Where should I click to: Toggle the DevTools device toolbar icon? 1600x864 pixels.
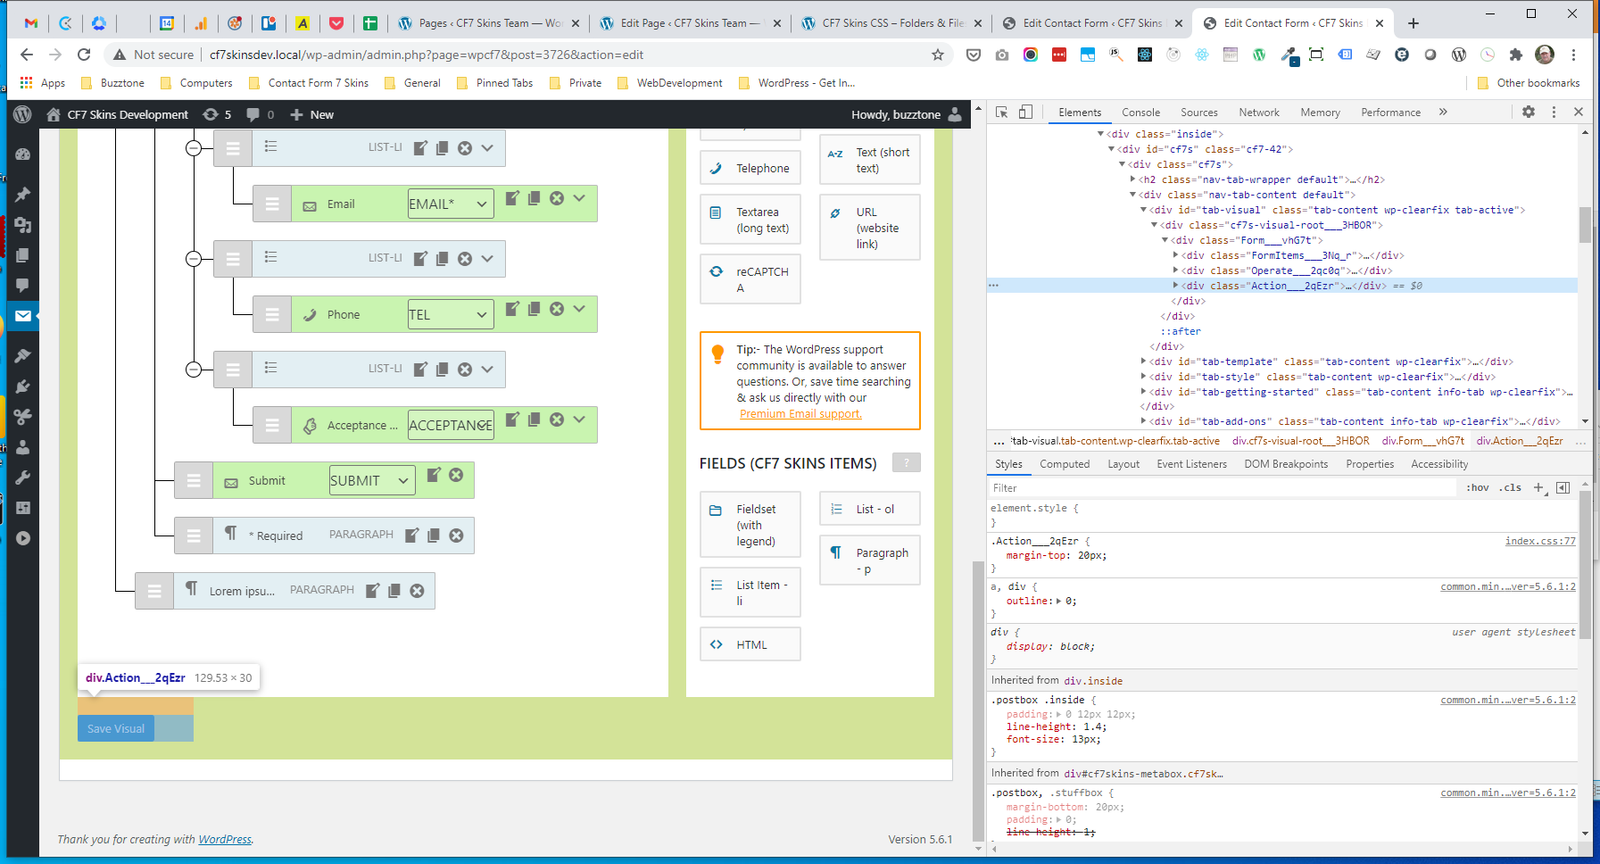click(x=1025, y=112)
